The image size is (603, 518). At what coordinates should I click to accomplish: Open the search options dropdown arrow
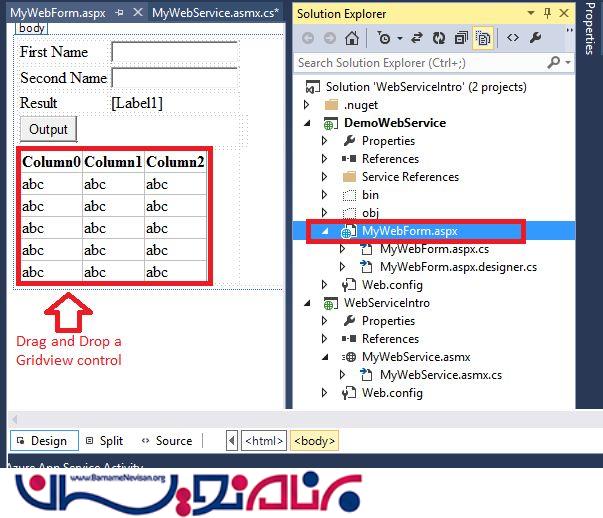tap(568, 62)
